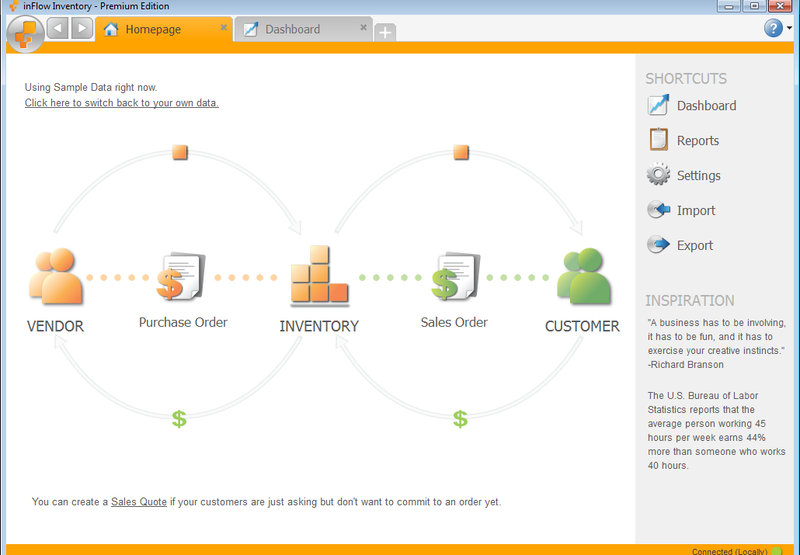
Task: Click the Inventory boxes icon
Action: coord(319,276)
